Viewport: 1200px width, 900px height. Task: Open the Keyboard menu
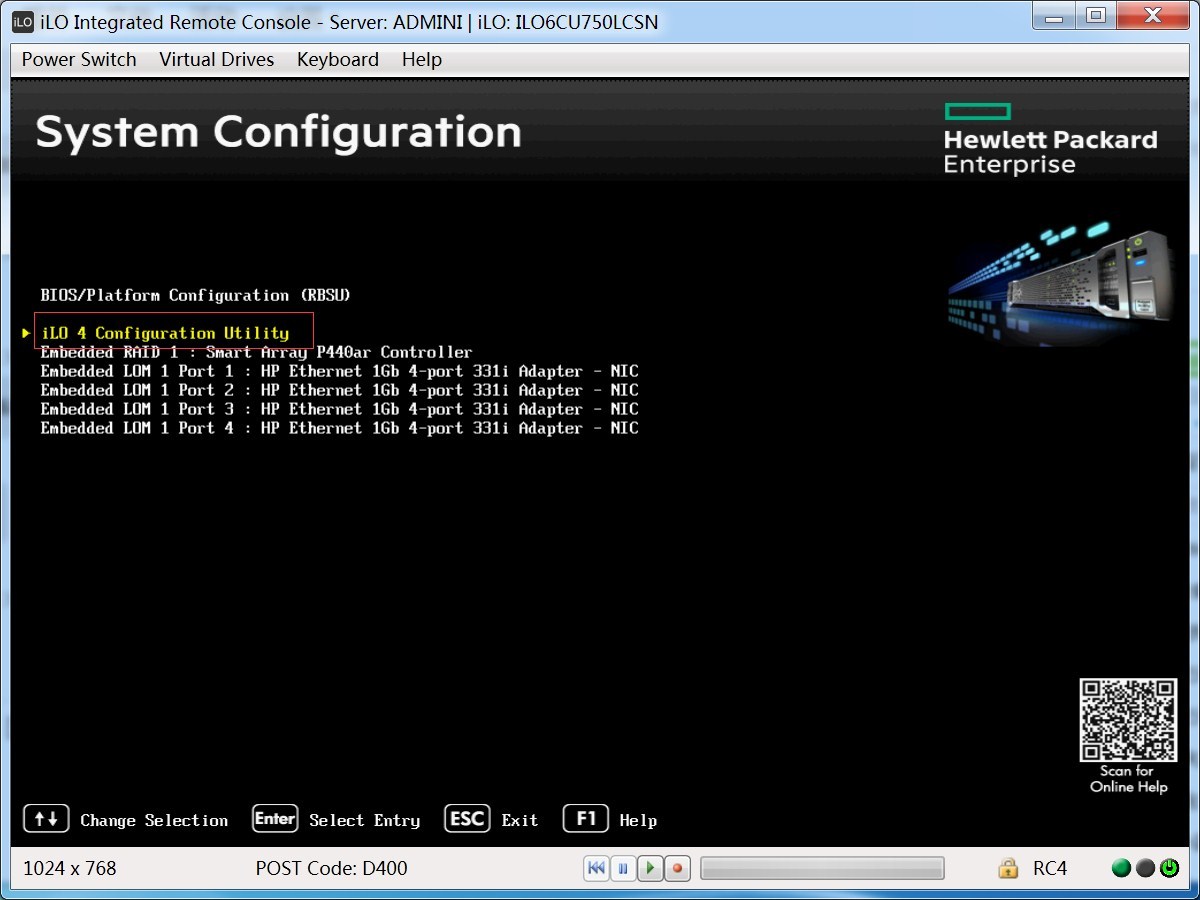(x=338, y=60)
